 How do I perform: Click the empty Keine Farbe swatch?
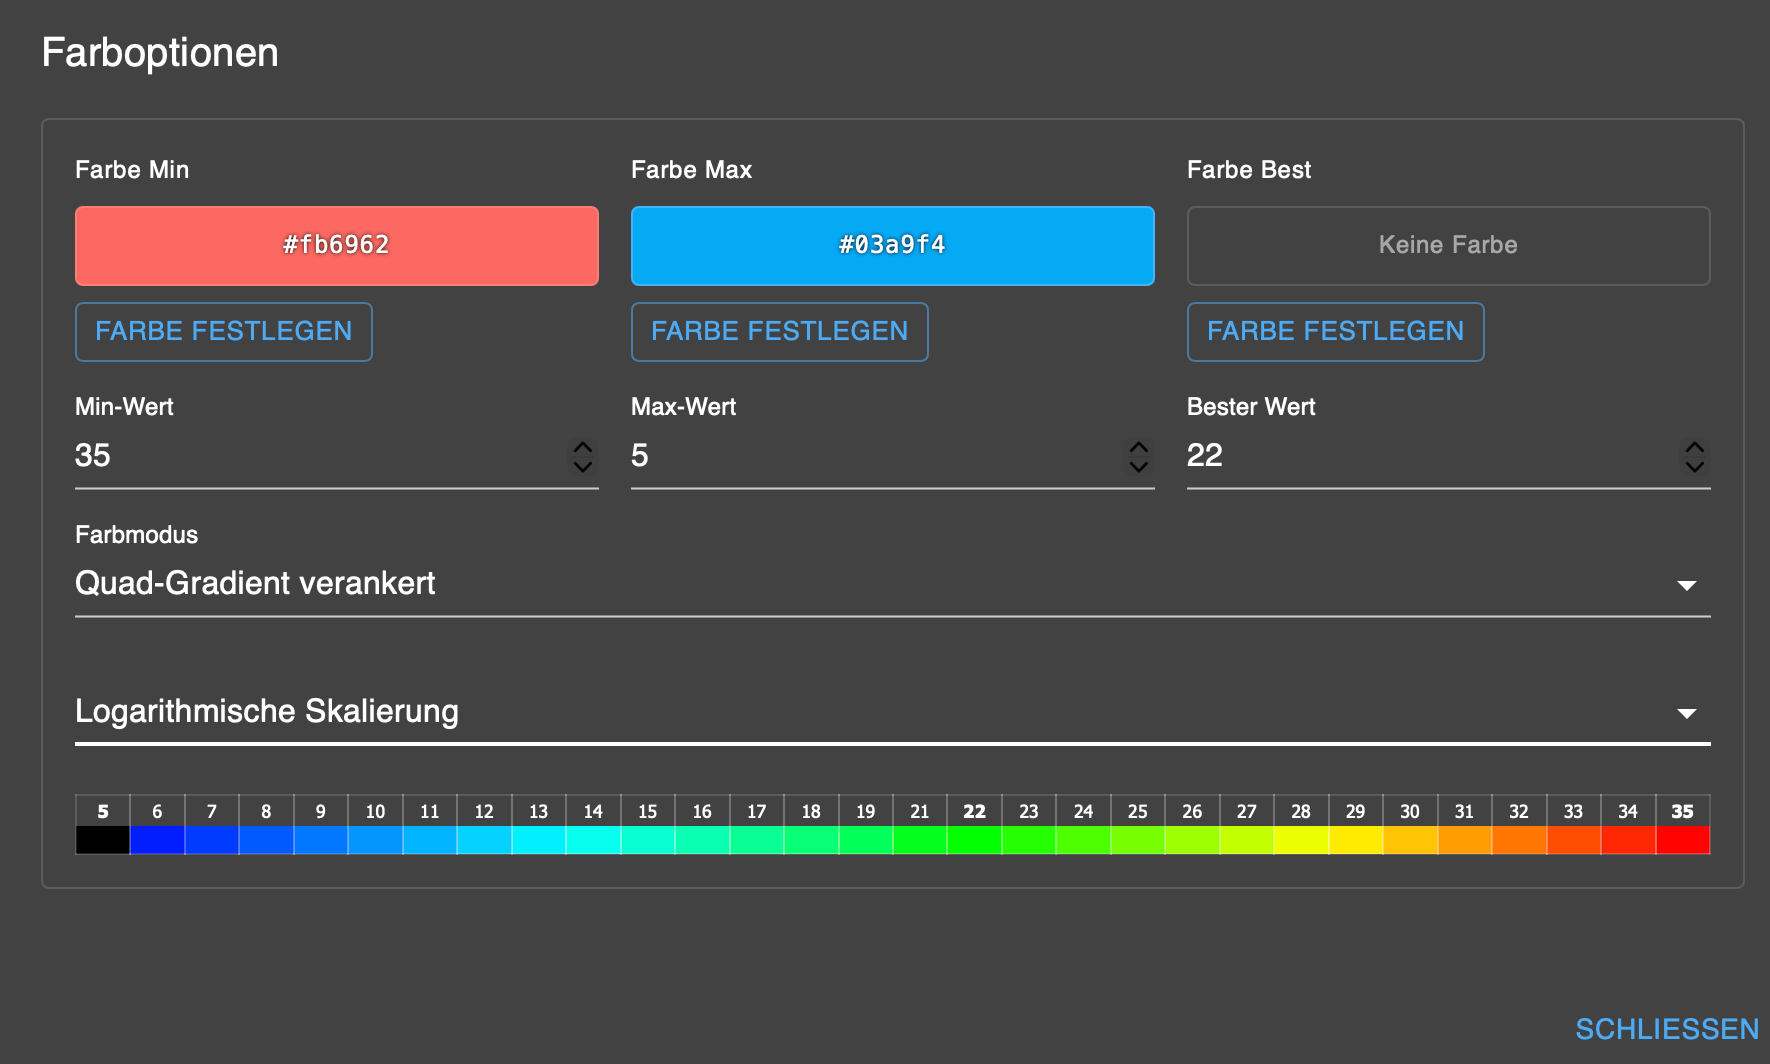pyautogui.click(x=1449, y=246)
